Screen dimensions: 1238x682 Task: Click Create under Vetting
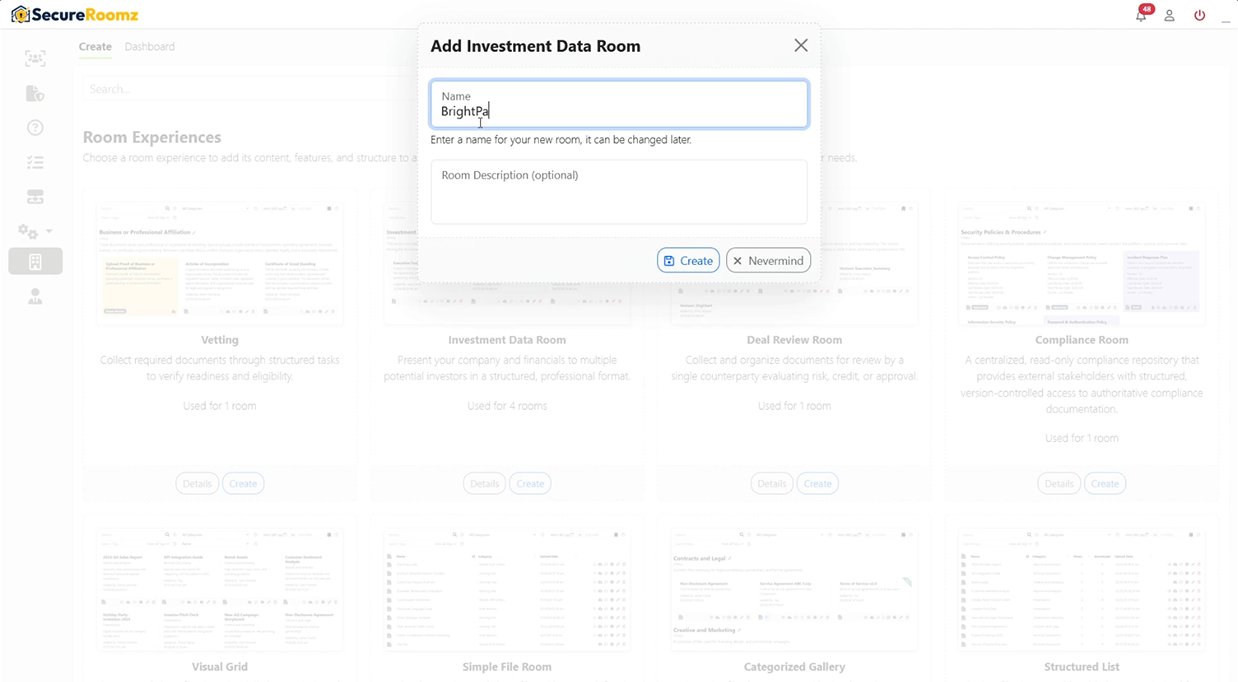pos(243,483)
